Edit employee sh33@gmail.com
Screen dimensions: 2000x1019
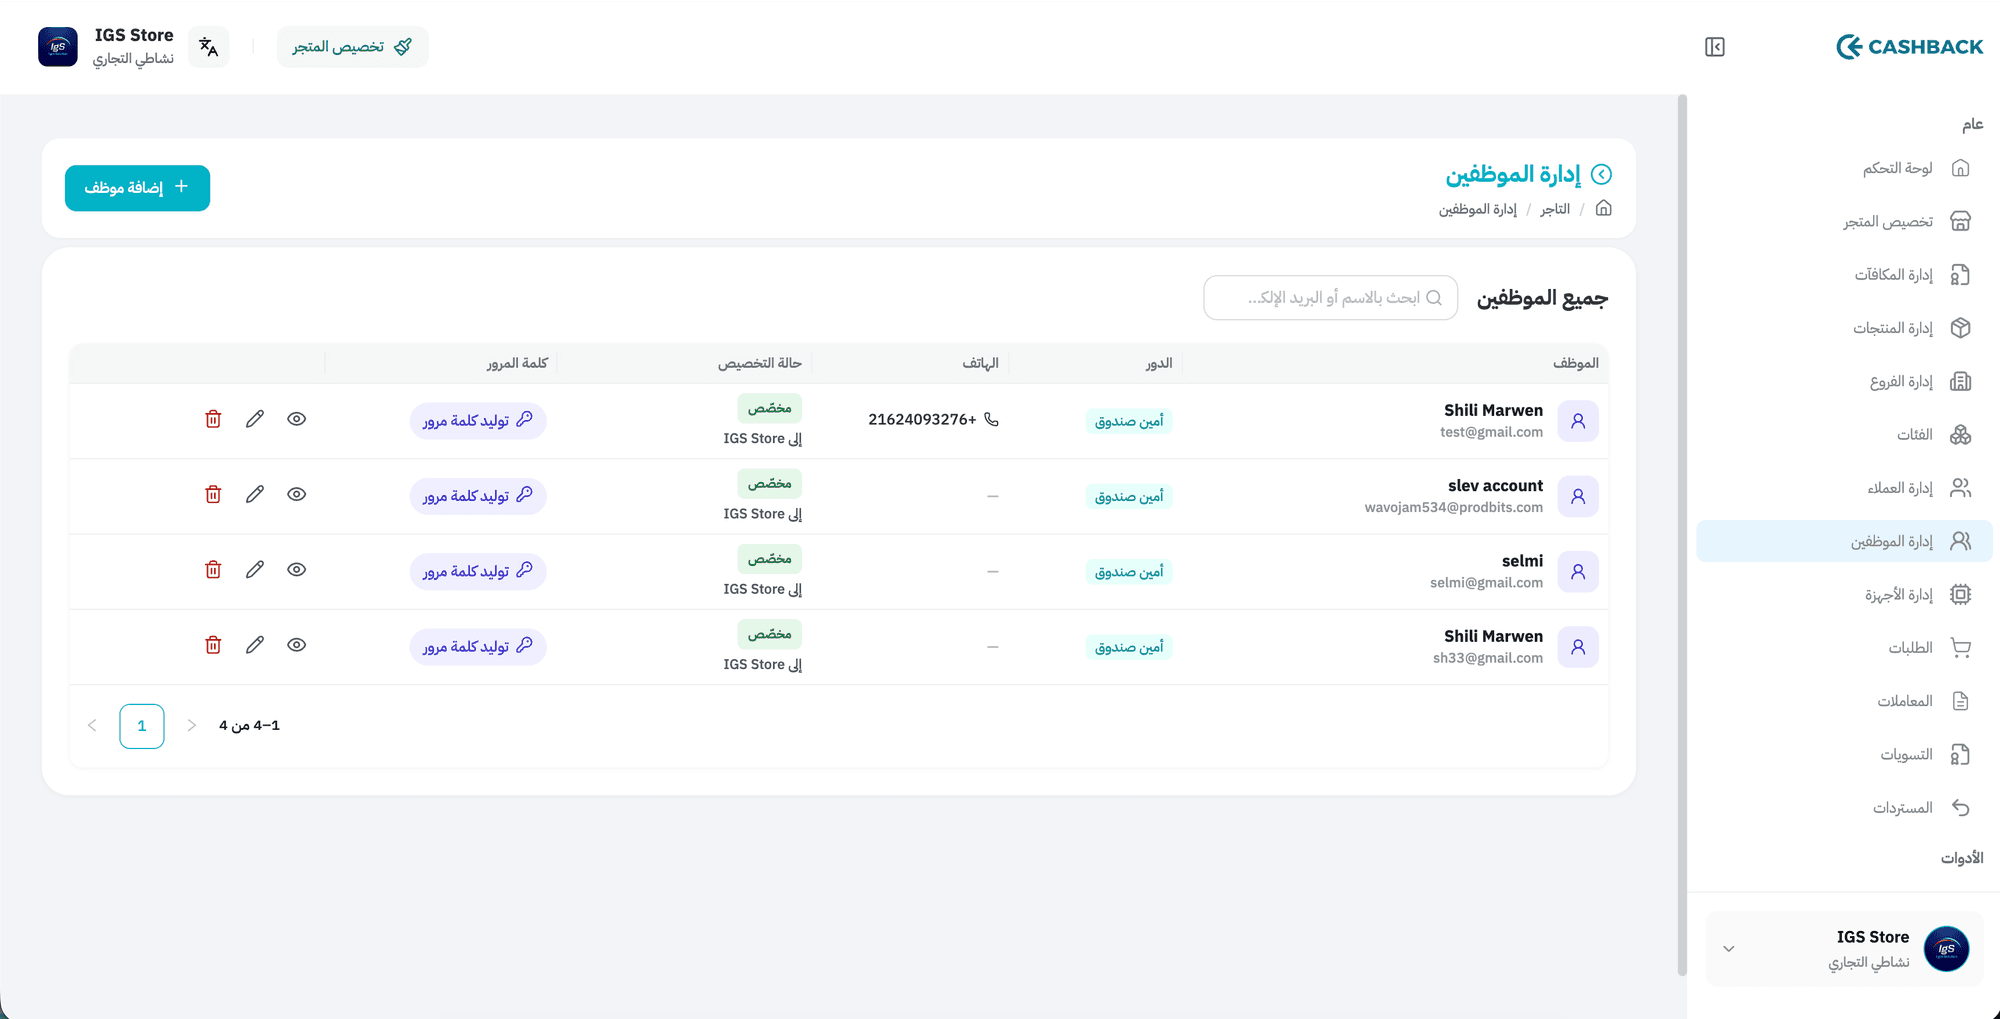255,645
